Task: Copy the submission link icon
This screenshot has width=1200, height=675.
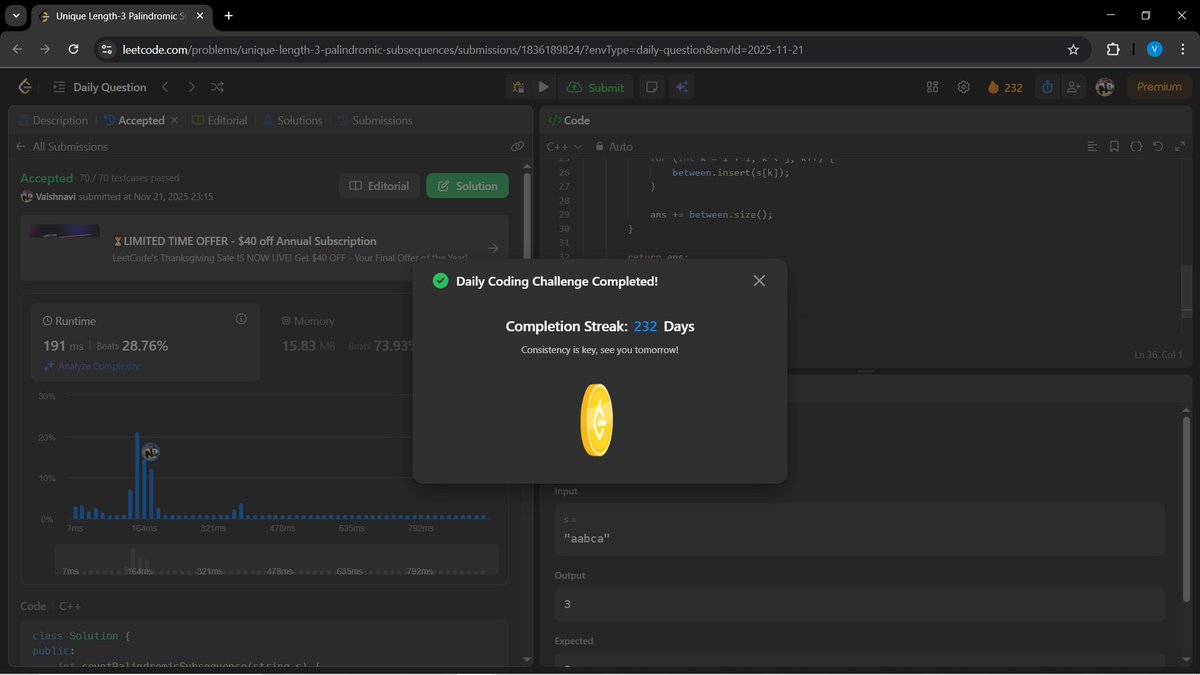Action: coord(518,146)
